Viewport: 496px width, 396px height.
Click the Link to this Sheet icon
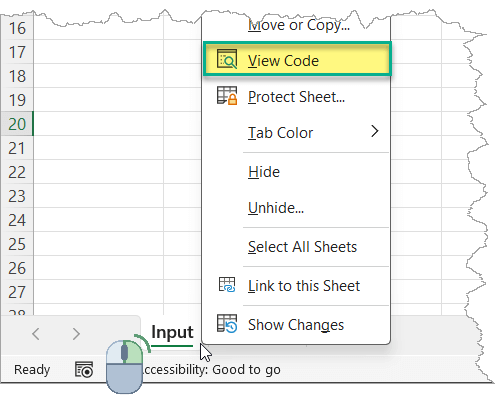(227, 285)
